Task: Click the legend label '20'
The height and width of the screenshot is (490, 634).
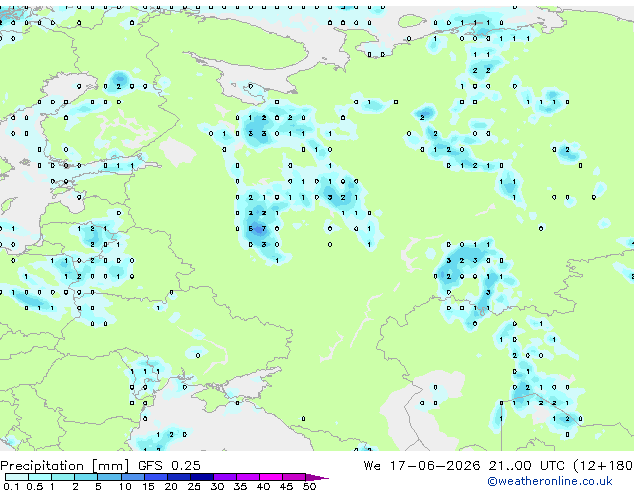Action: pos(171,486)
